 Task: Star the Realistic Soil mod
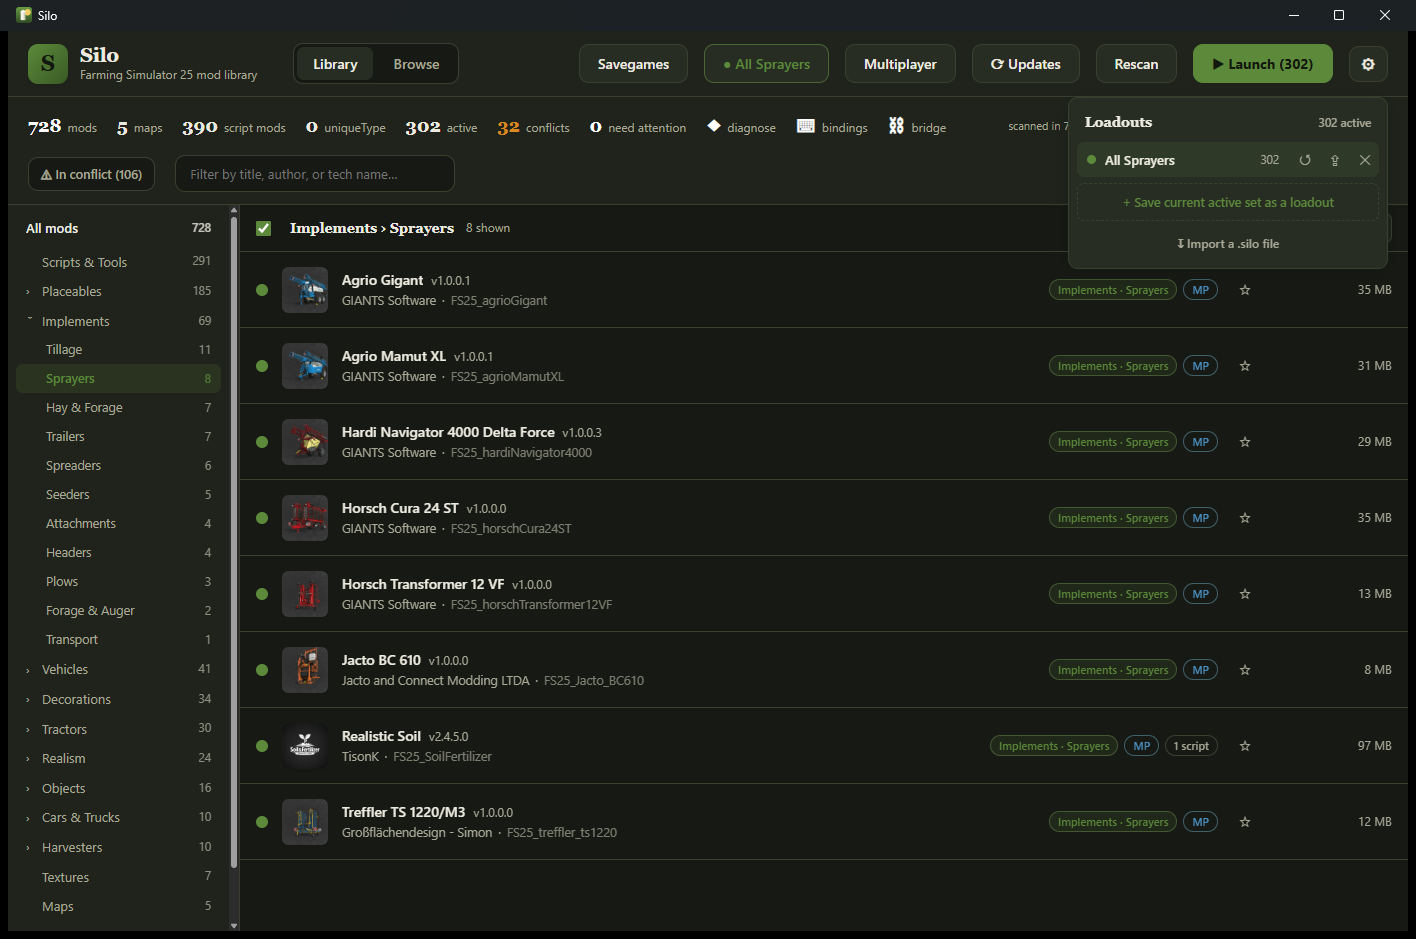pos(1245,746)
